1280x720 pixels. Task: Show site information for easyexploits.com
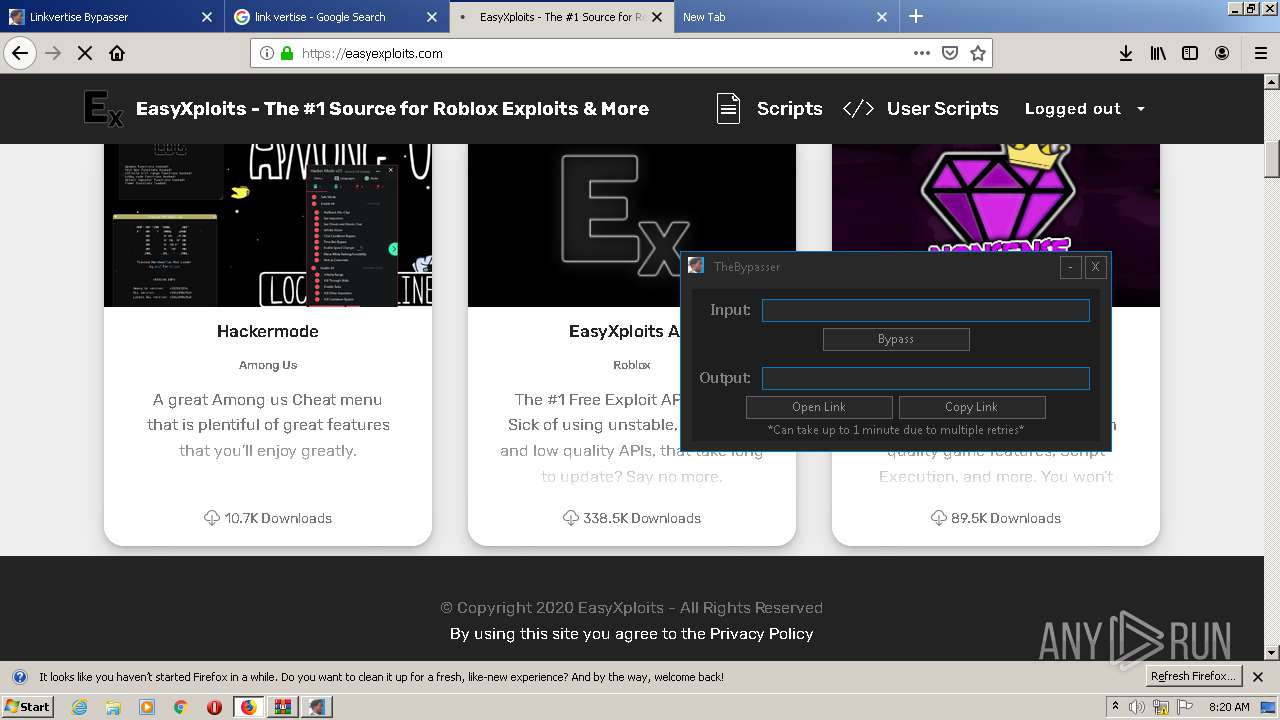click(266, 53)
